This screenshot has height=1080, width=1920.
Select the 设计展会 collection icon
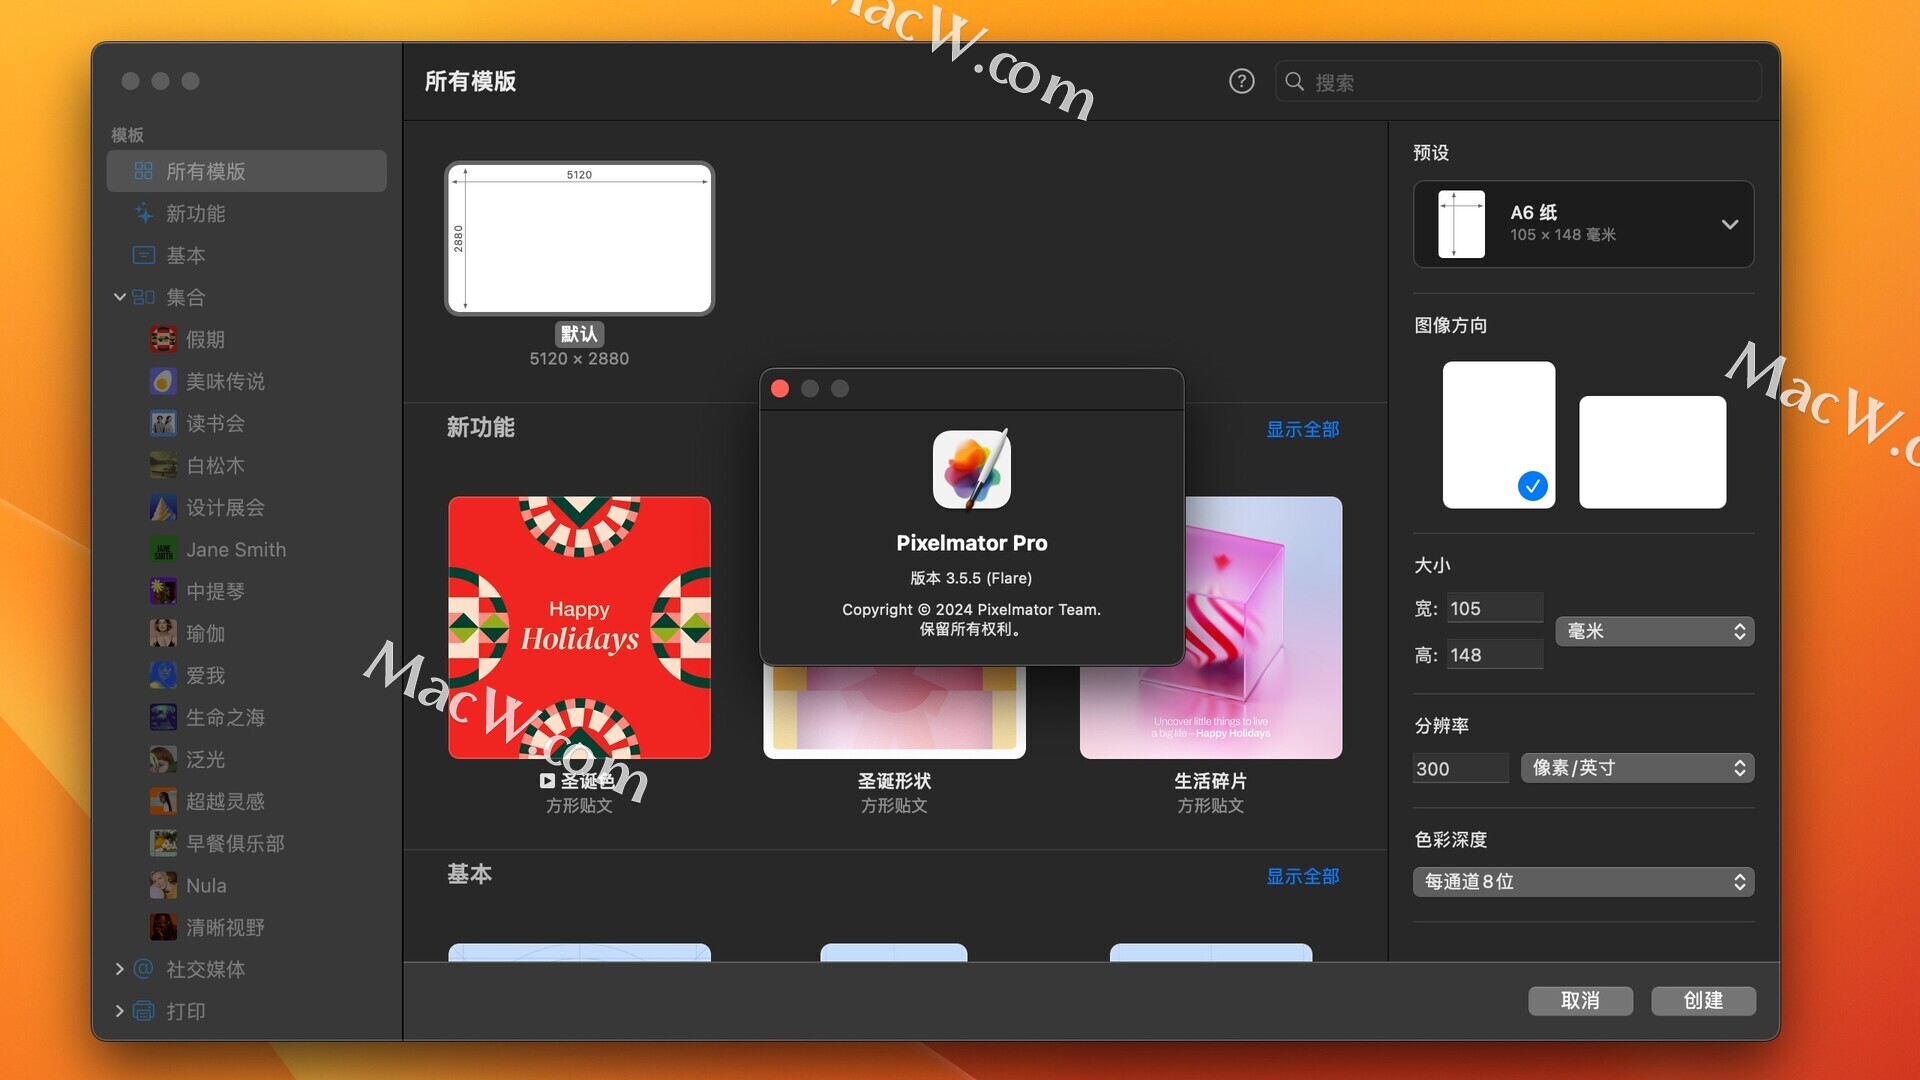163,507
